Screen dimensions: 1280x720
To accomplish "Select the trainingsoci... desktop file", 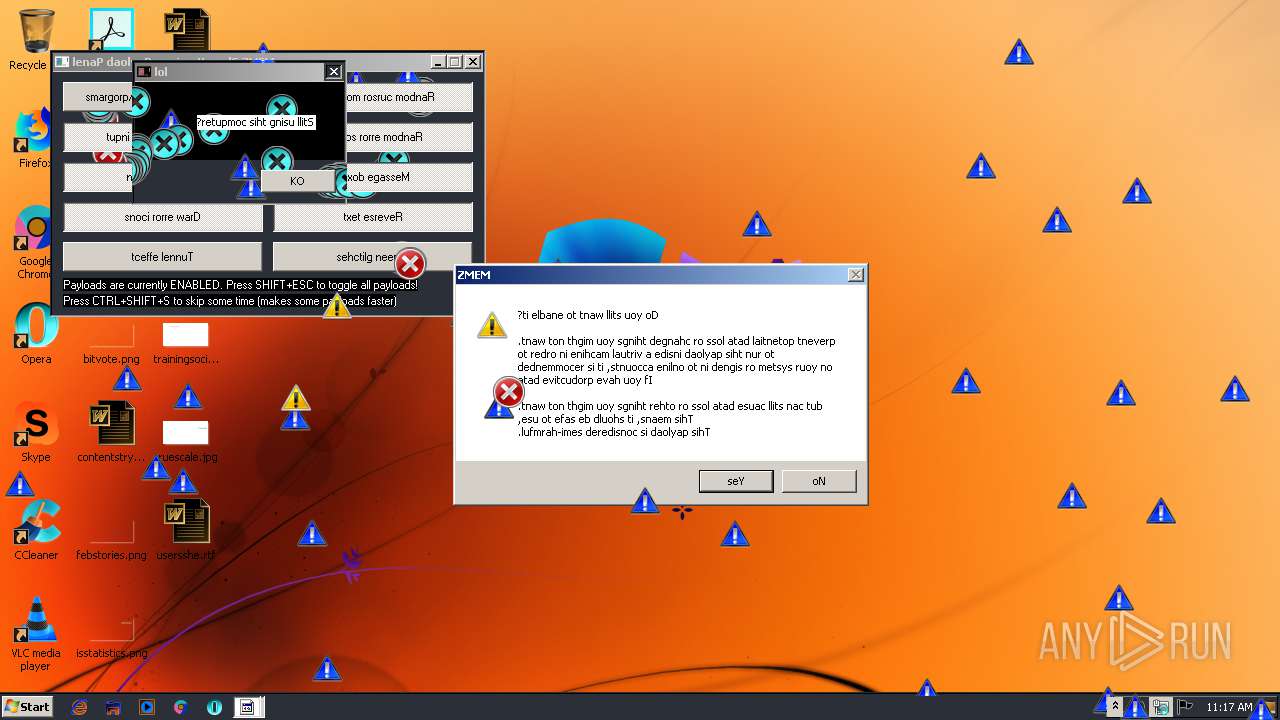I will (186, 343).
